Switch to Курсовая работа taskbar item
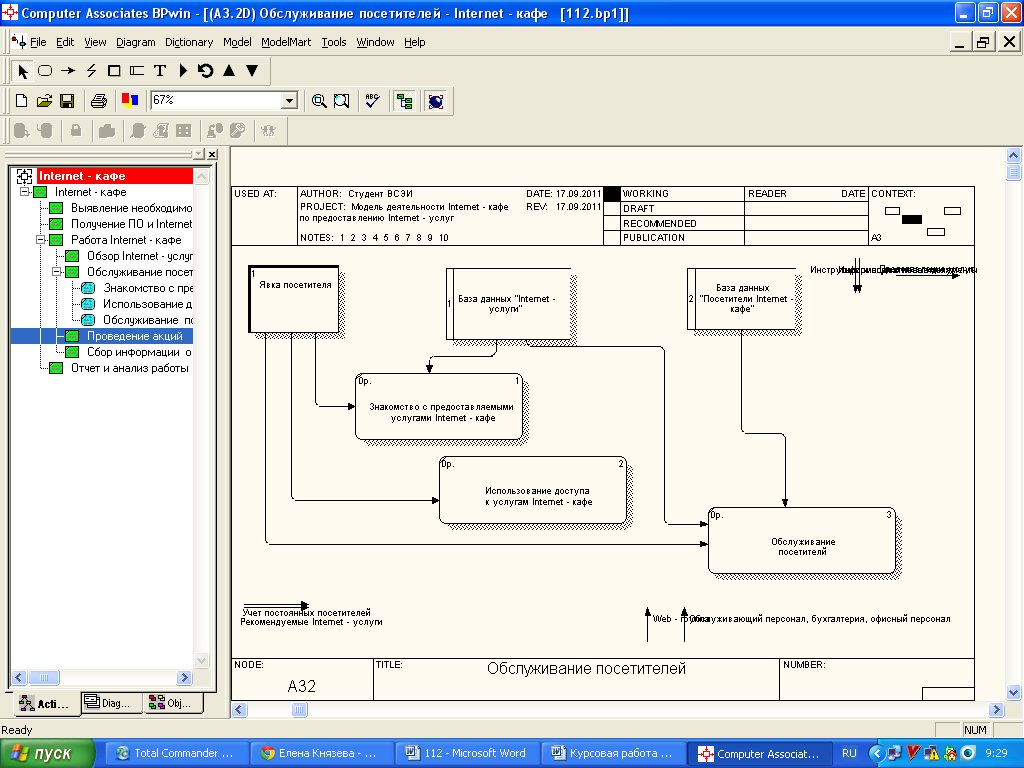This screenshot has height=768, width=1024. tap(613, 754)
